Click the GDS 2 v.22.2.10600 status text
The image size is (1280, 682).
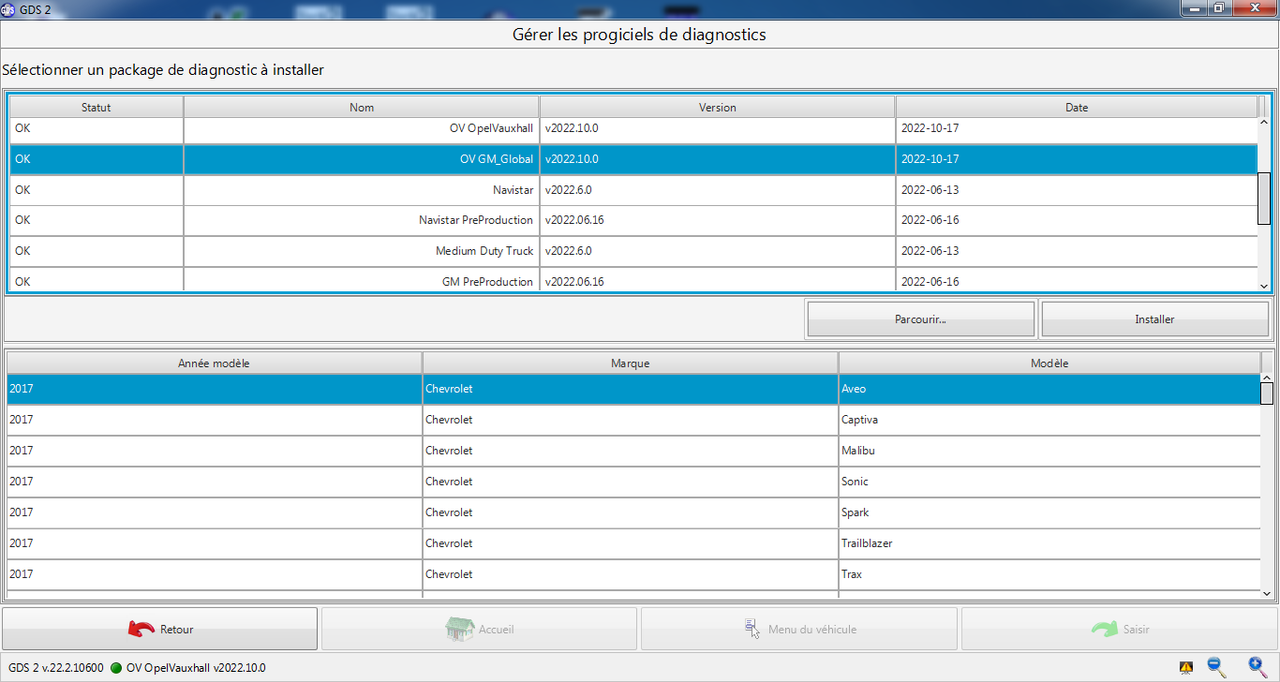coord(56,668)
